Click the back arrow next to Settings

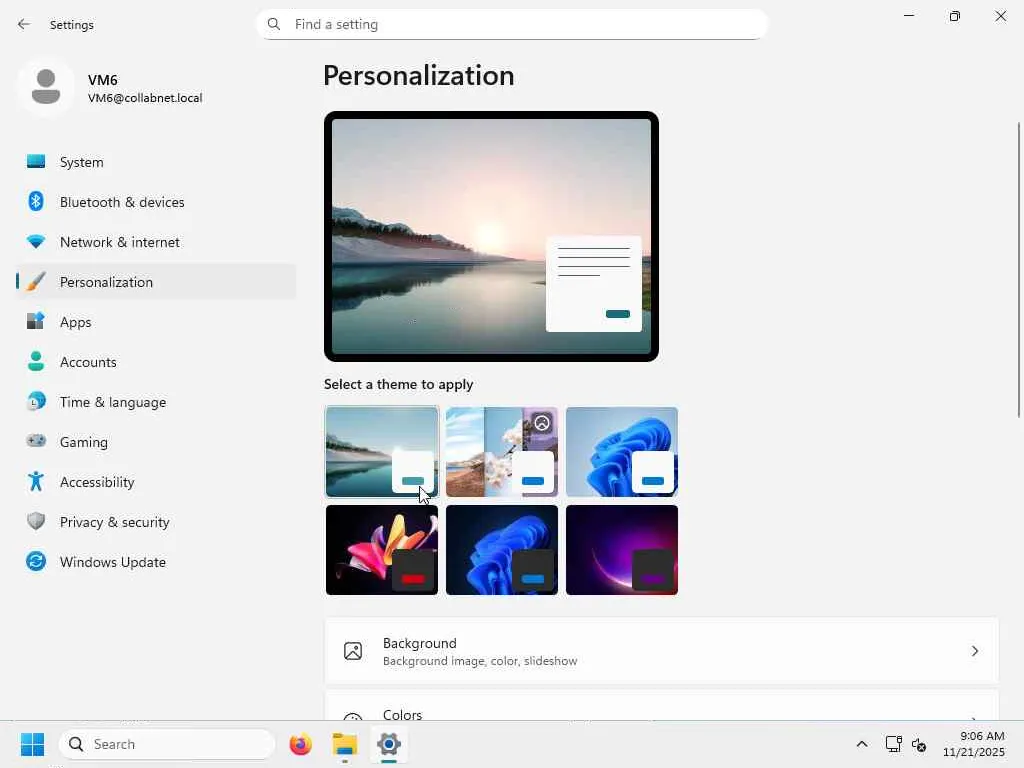[x=24, y=24]
